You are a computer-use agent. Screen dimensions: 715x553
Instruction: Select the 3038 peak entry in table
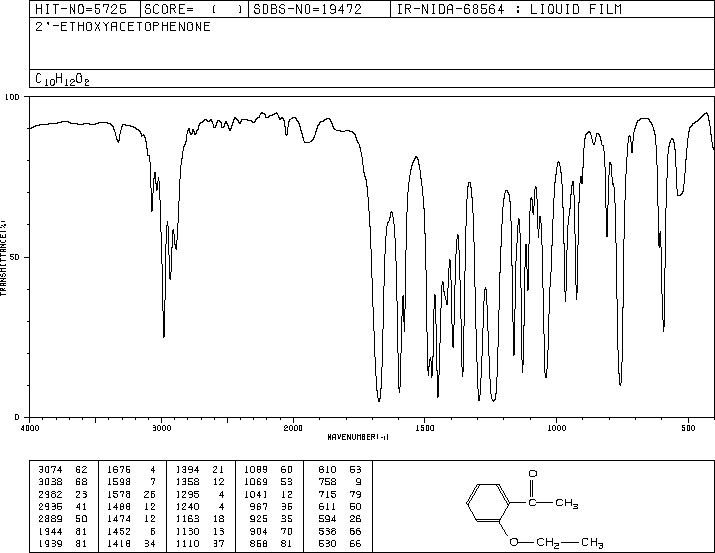(63, 481)
